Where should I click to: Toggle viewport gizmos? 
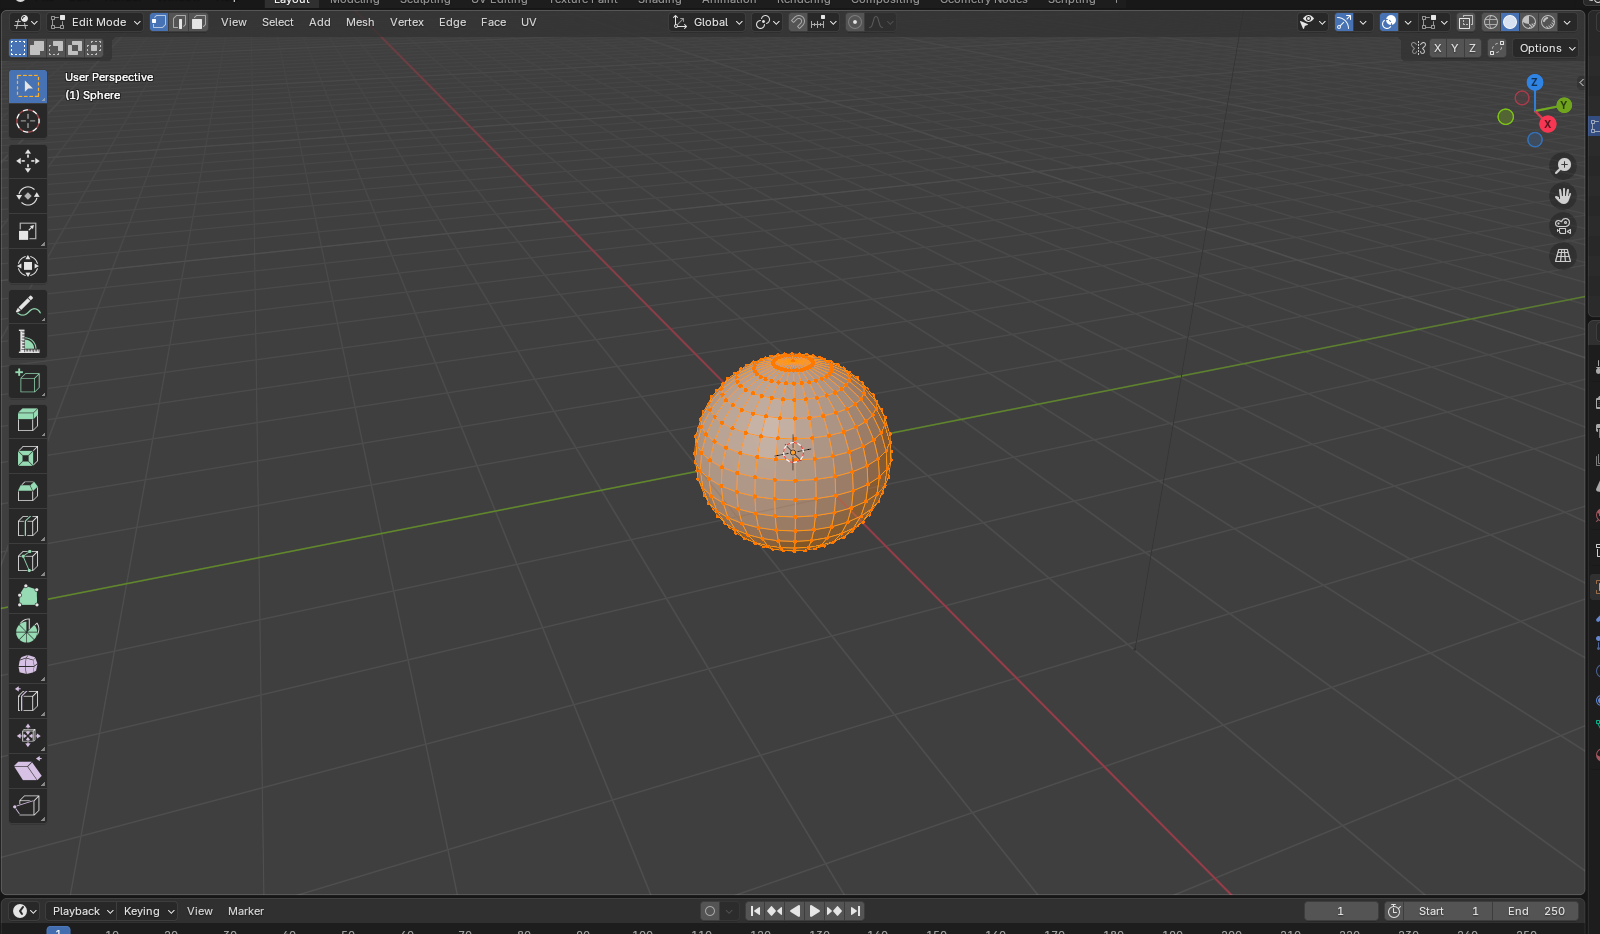1344,22
